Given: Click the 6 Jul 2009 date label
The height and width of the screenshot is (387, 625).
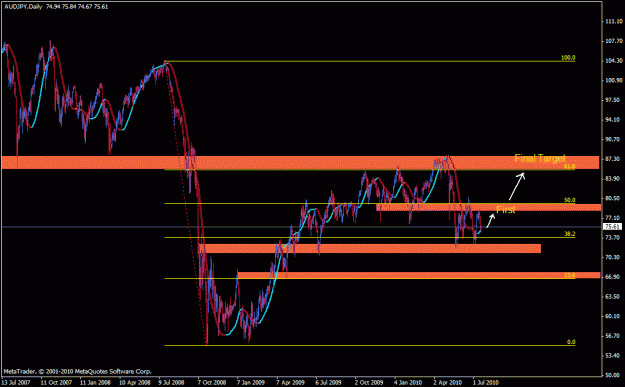Looking at the screenshot, I should click(329, 383).
